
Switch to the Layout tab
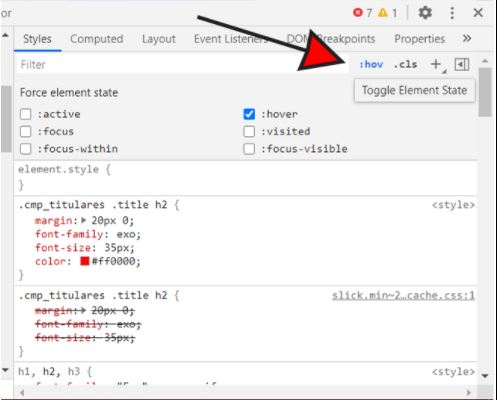[x=159, y=39]
